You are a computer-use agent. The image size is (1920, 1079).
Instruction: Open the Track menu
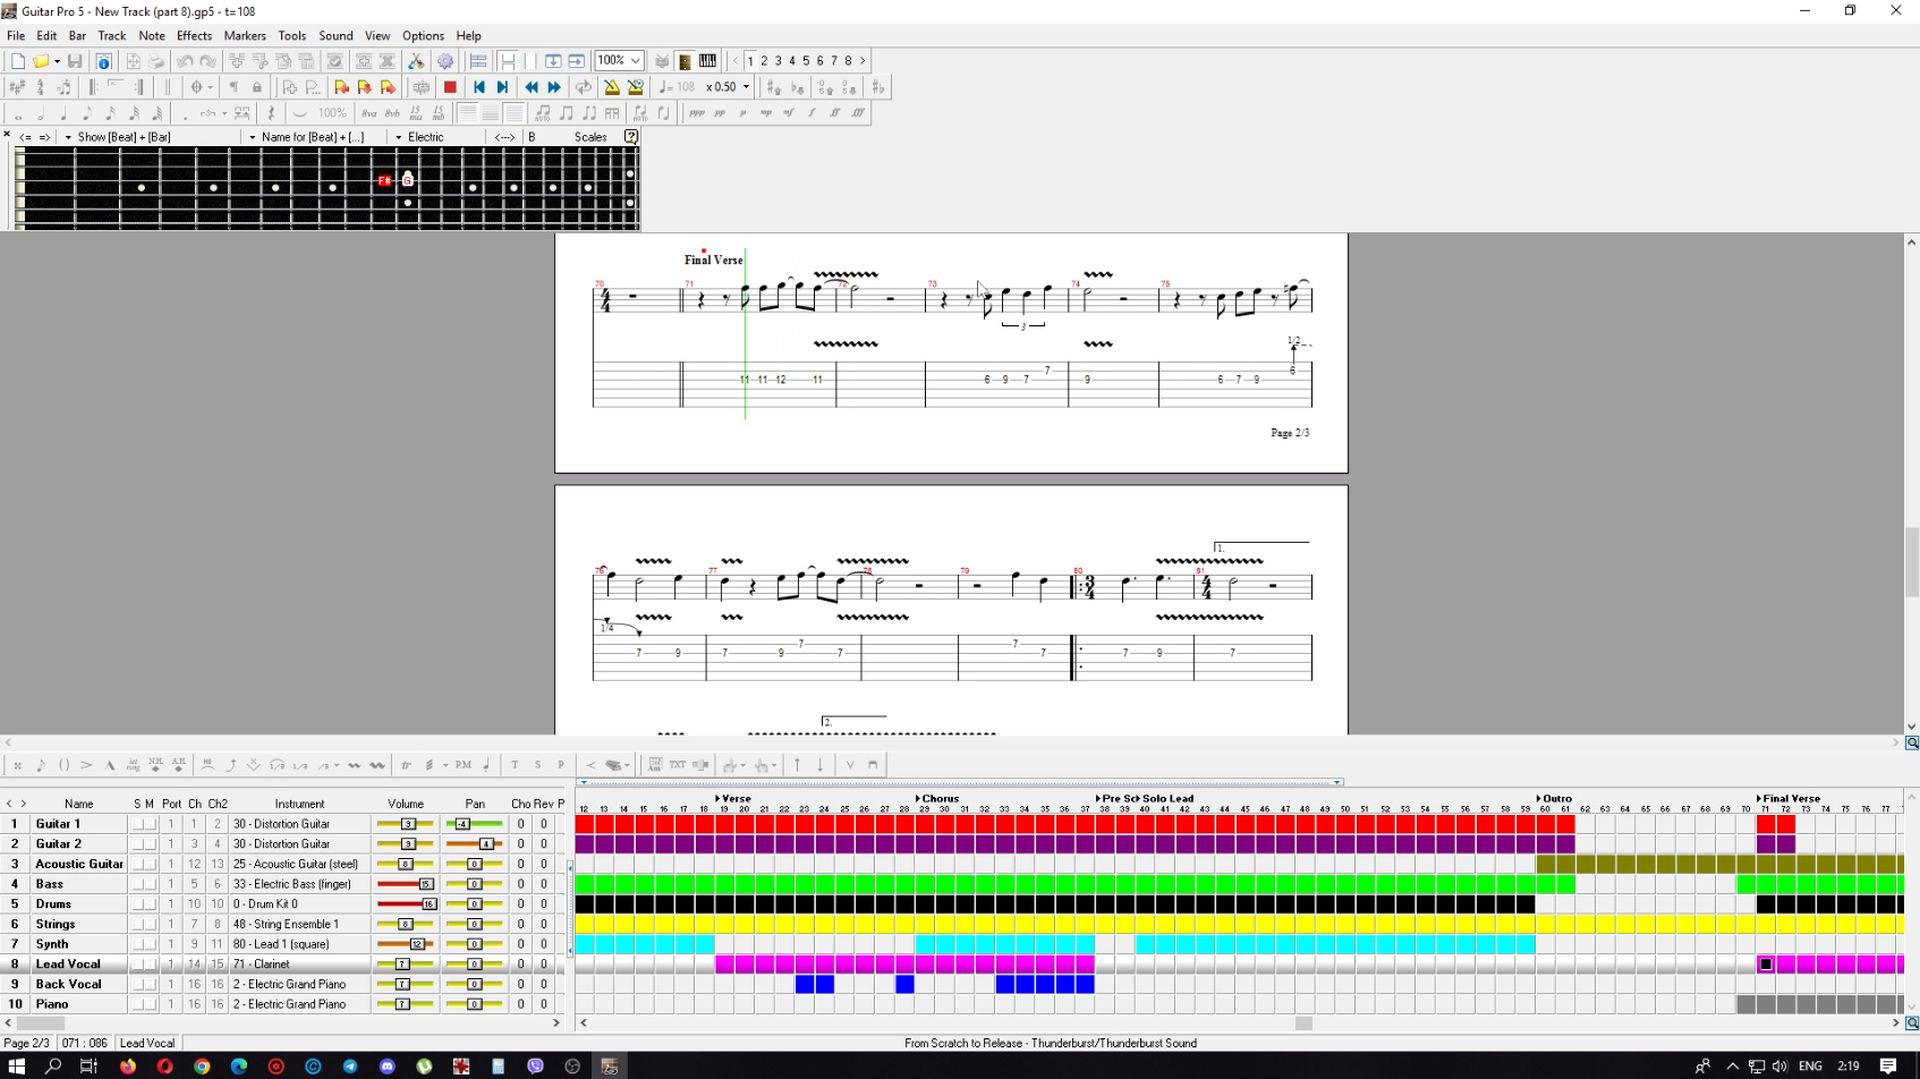(x=112, y=35)
